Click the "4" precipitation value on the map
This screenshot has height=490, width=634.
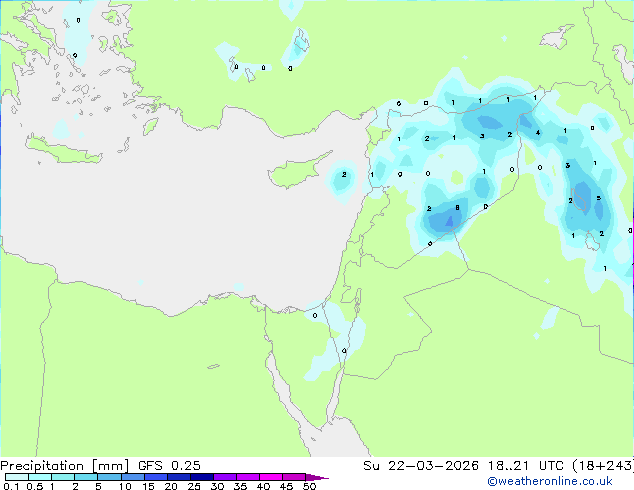coord(538,133)
